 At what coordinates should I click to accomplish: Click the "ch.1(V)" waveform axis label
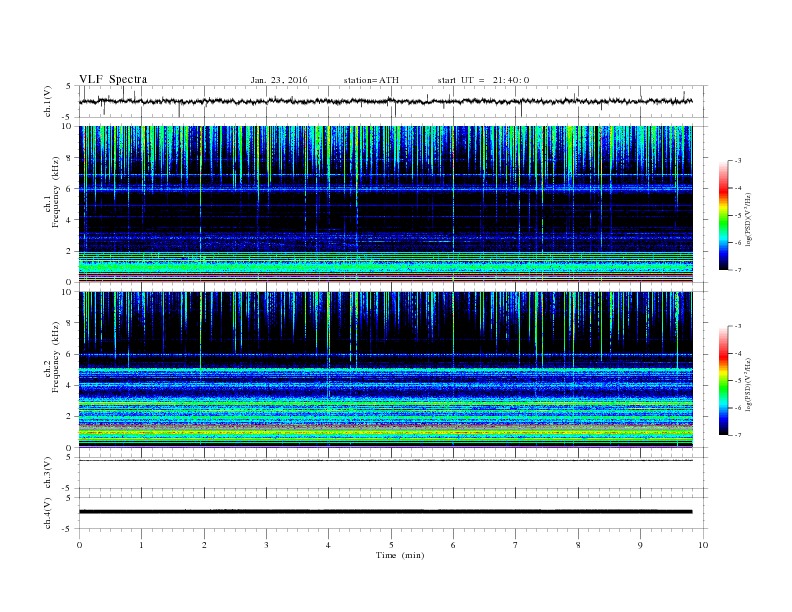(47, 101)
